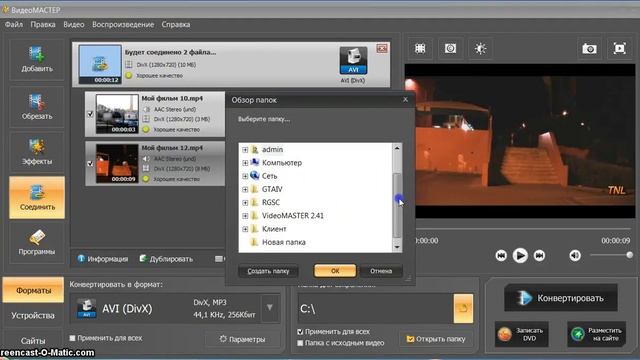Image resolution: width=640 pixels, height=360 pixels.
Task: Expand the GTAIV folder node
Action: 245,189
